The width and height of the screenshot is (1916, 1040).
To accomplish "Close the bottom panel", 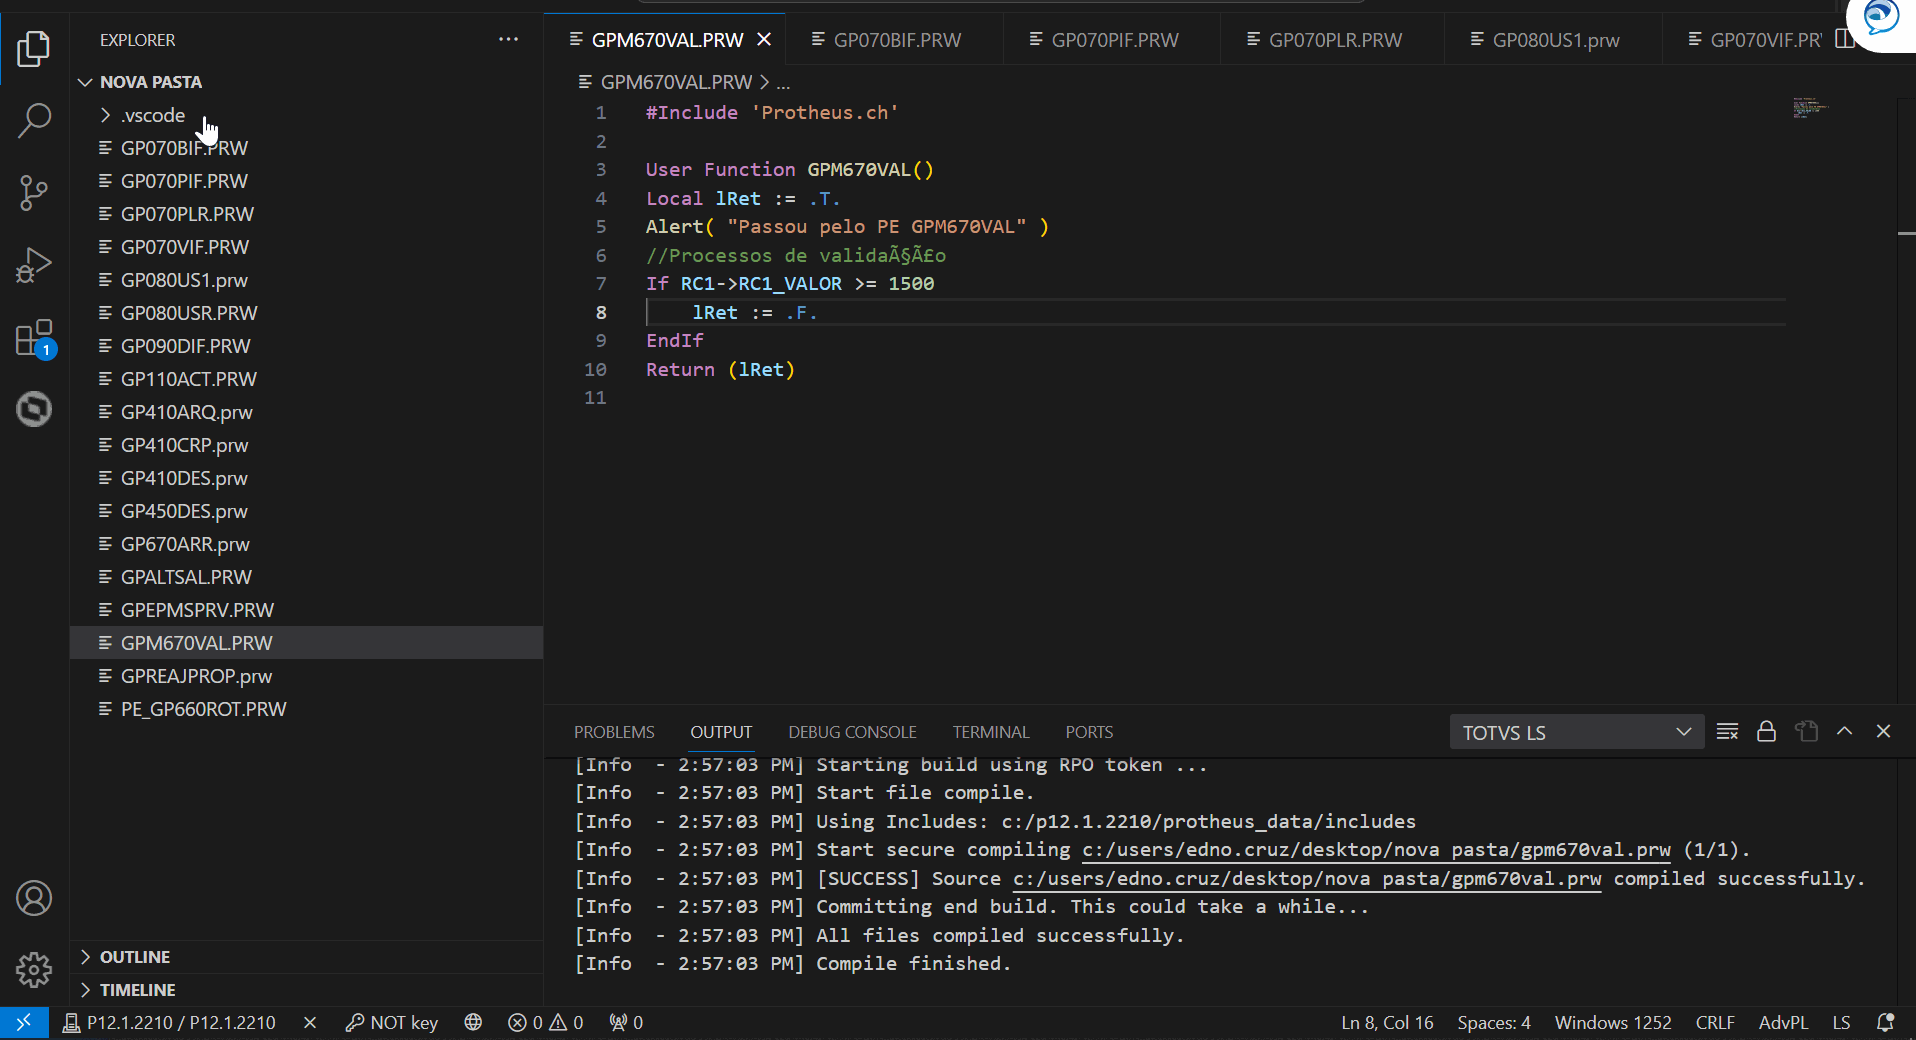I will pyautogui.click(x=1883, y=731).
